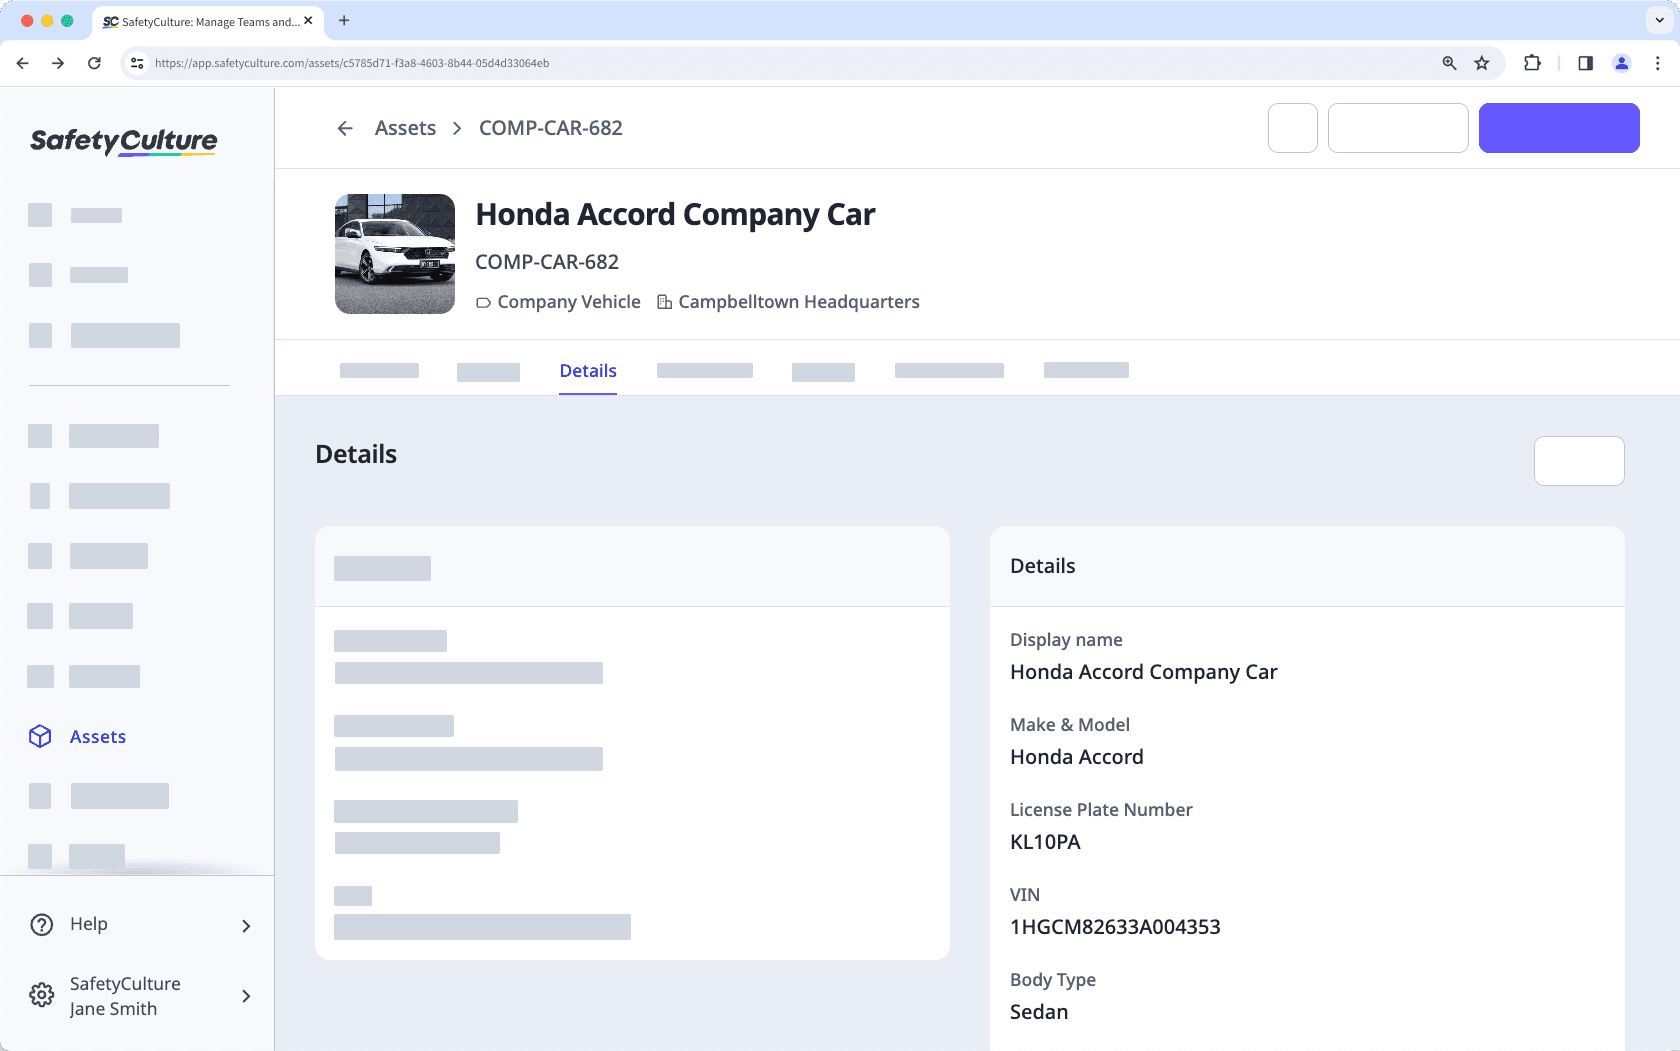The height and width of the screenshot is (1051, 1680).
Task: Click the zoom magnifier in the address bar
Action: tap(1448, 63)
